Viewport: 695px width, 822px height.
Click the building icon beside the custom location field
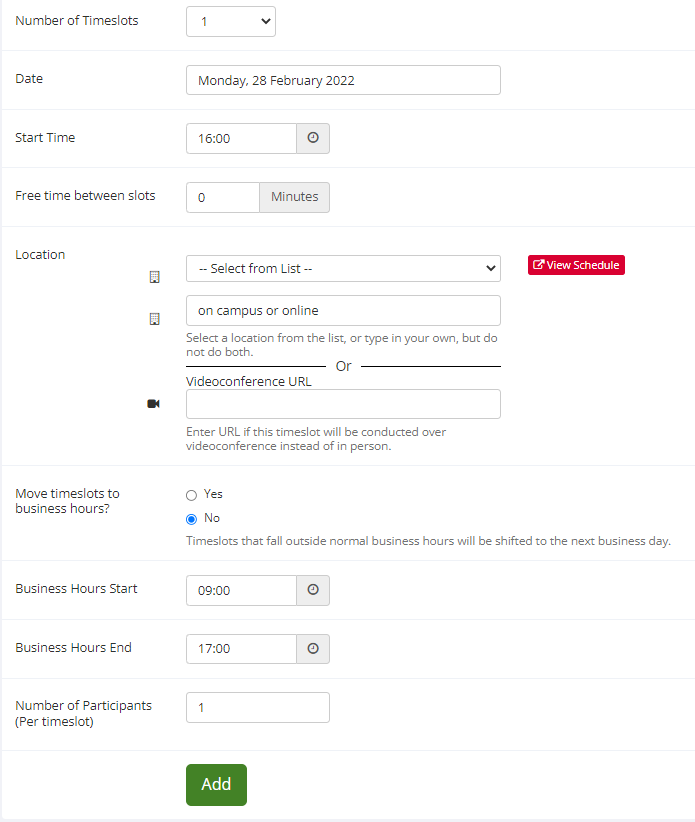tap(155, 319)
